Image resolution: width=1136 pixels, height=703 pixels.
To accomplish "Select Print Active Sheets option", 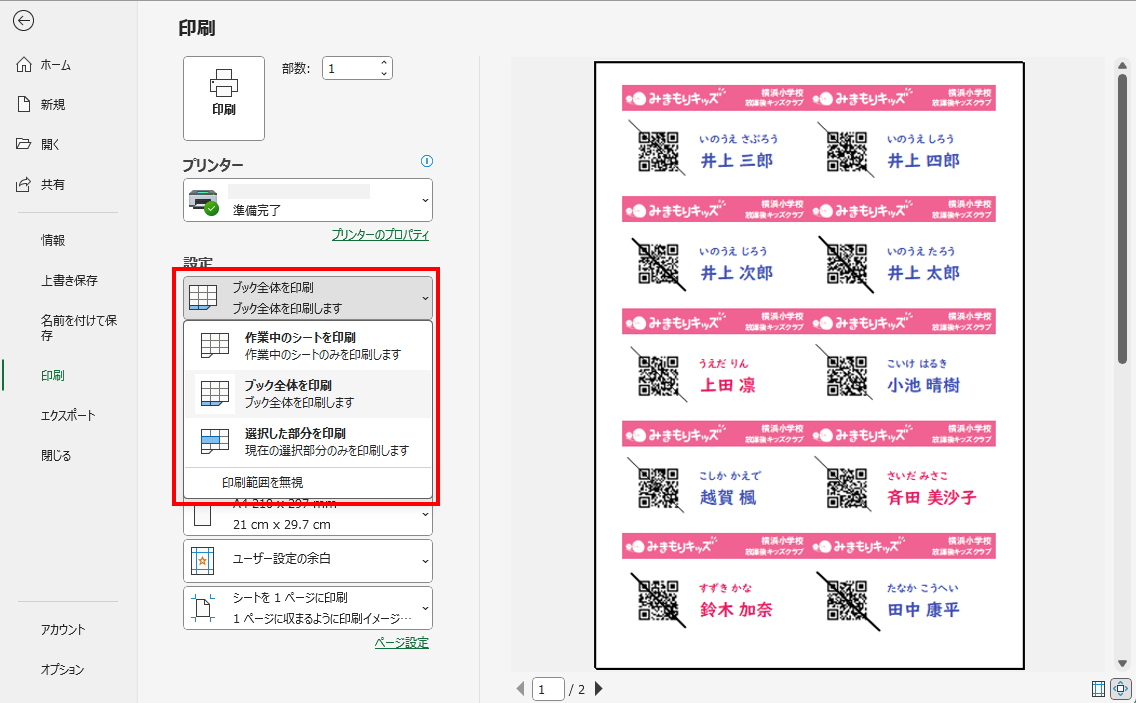I will point(308,346).
